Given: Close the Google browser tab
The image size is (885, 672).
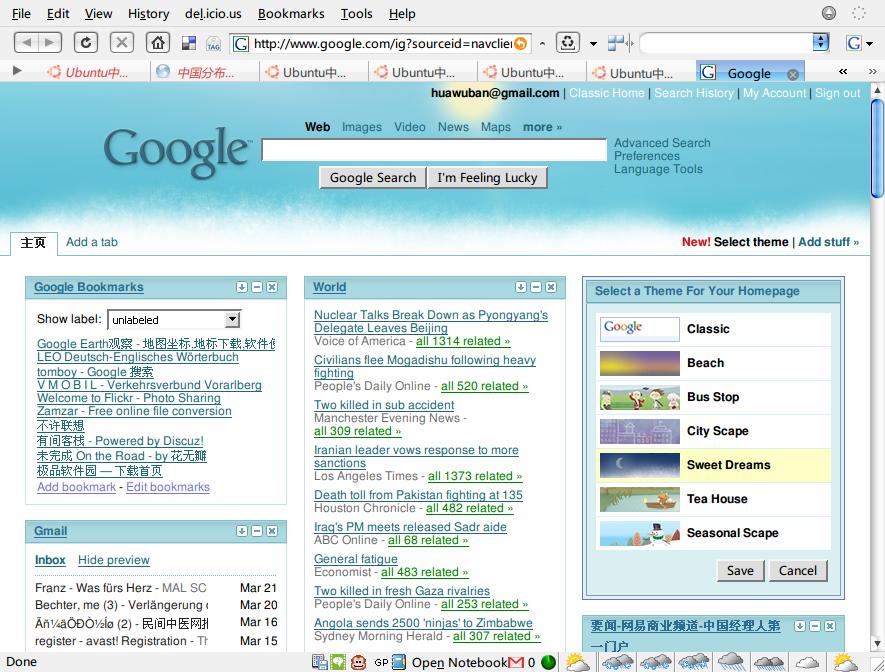Looking at the screenshot, I should pos(792,74).
